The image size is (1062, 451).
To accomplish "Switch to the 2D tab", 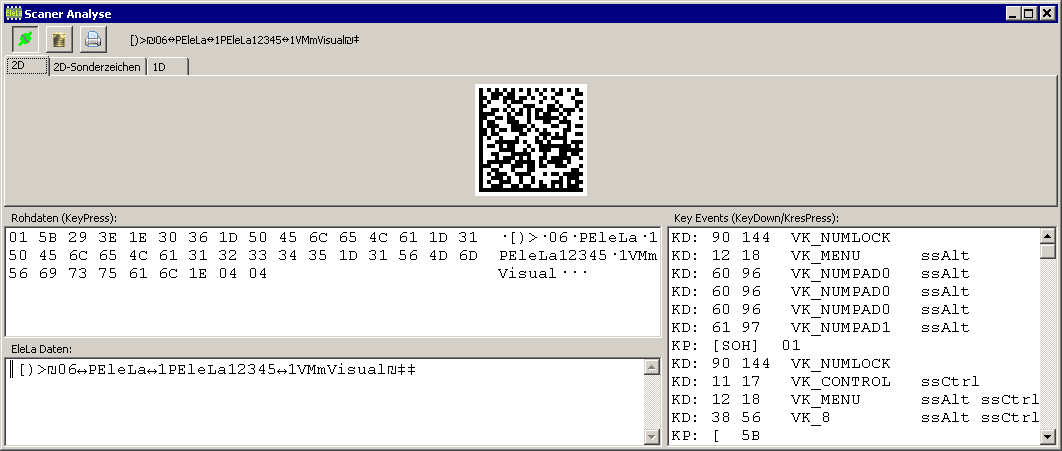I will (x=25, y=66).
